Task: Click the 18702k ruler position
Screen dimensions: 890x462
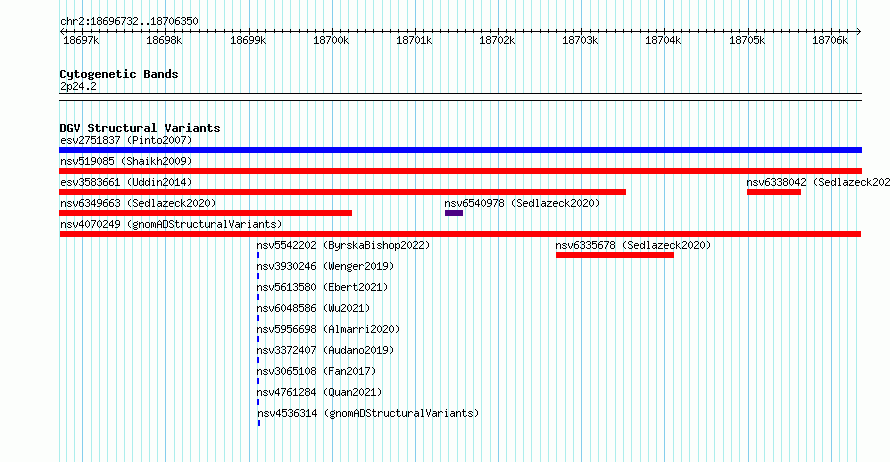Action: click(497, 40)
